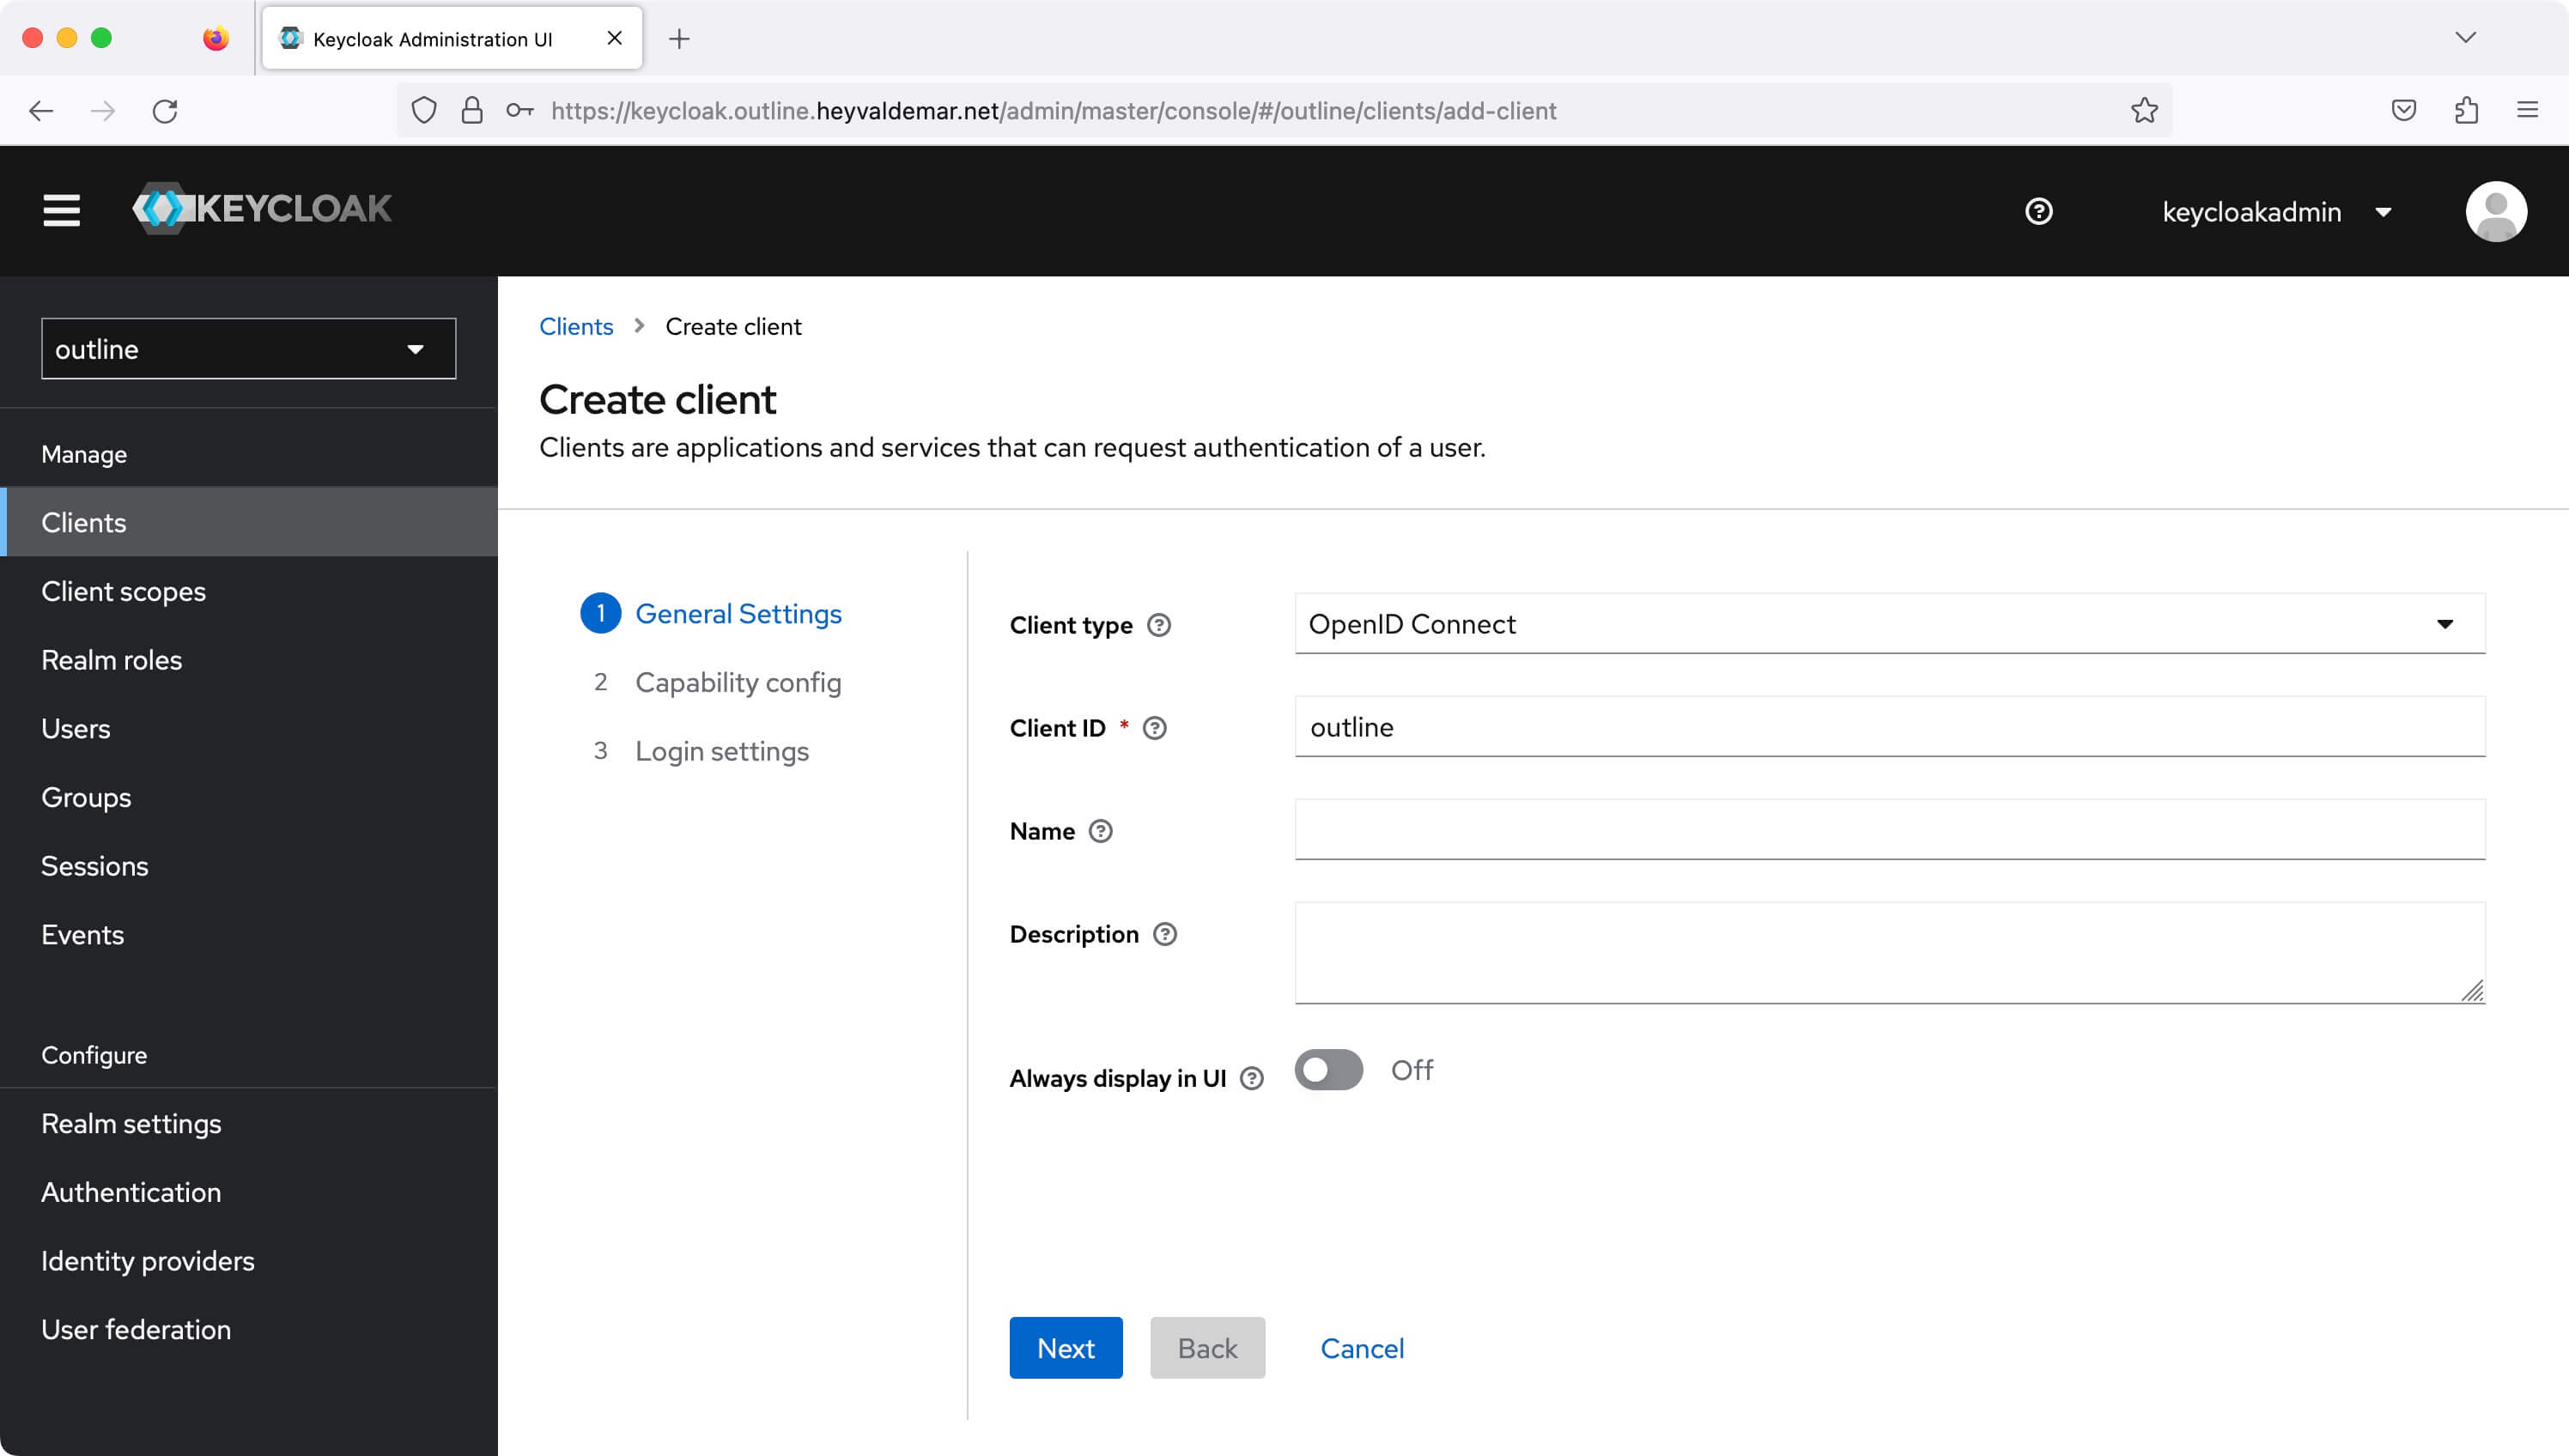Click the hamburger menu icon
The width and height of the screenshot is (2569, 1456).
tap(60, 212)
